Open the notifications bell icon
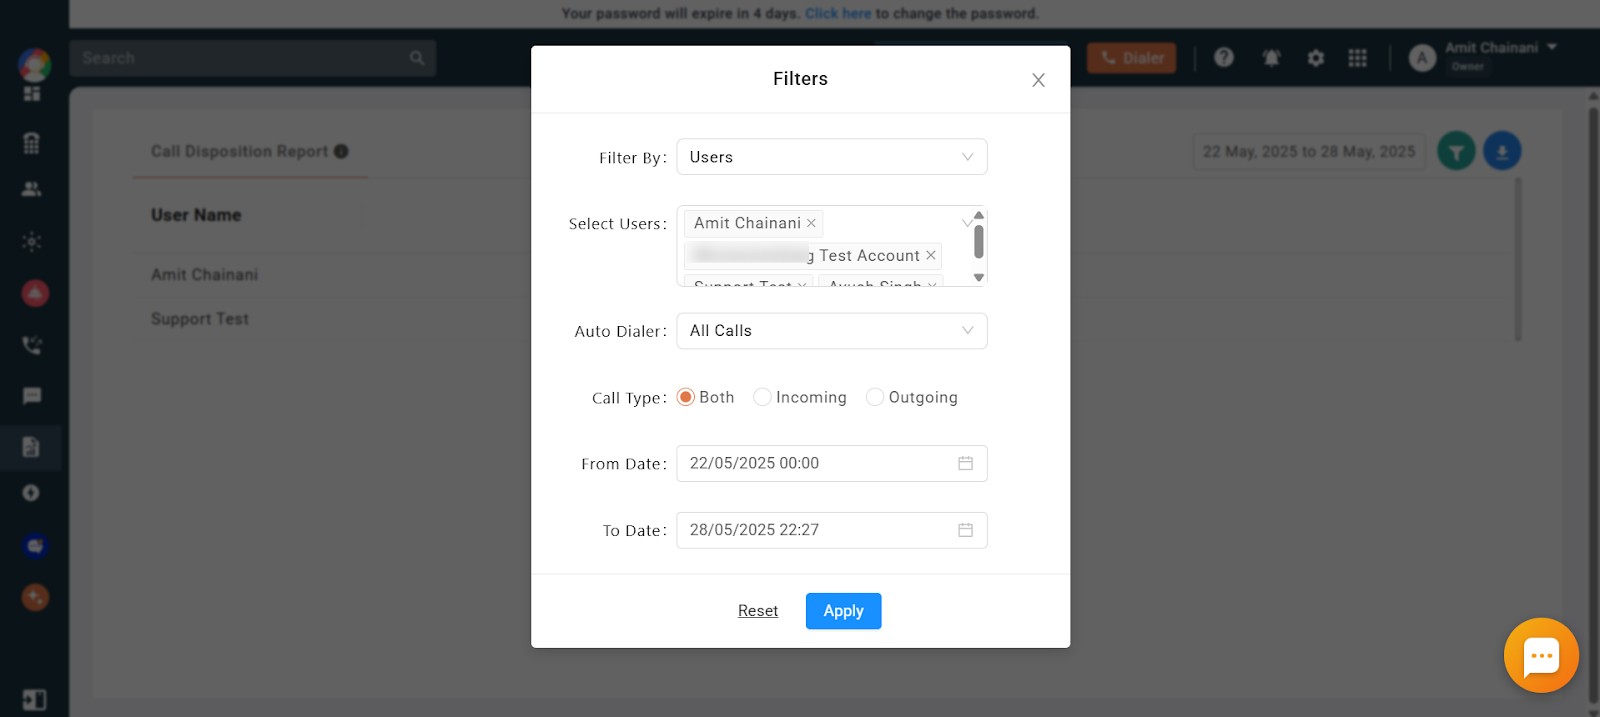Image resolution: width=1600 pixels, height=717 pixels. tap(1271, 58)
